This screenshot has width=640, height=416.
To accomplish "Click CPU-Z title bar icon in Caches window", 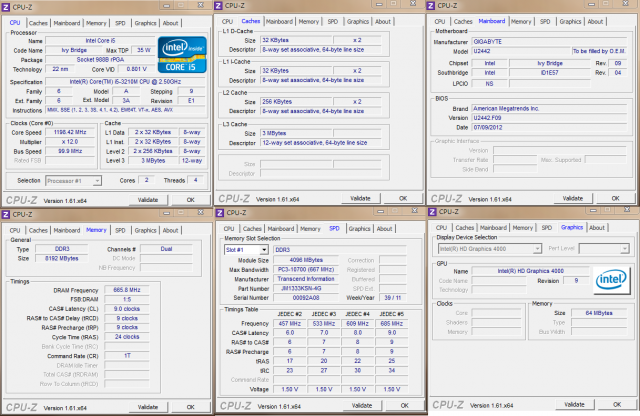I will (220, 6).
